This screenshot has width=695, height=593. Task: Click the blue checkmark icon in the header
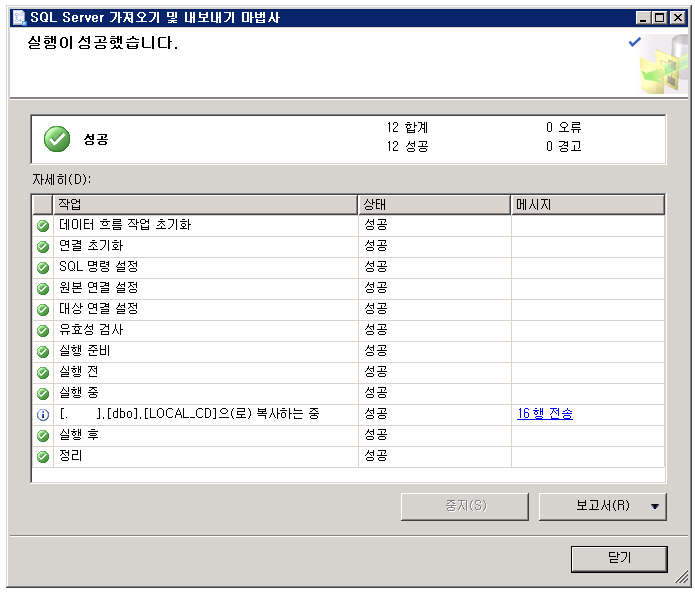tap(635, 42)
